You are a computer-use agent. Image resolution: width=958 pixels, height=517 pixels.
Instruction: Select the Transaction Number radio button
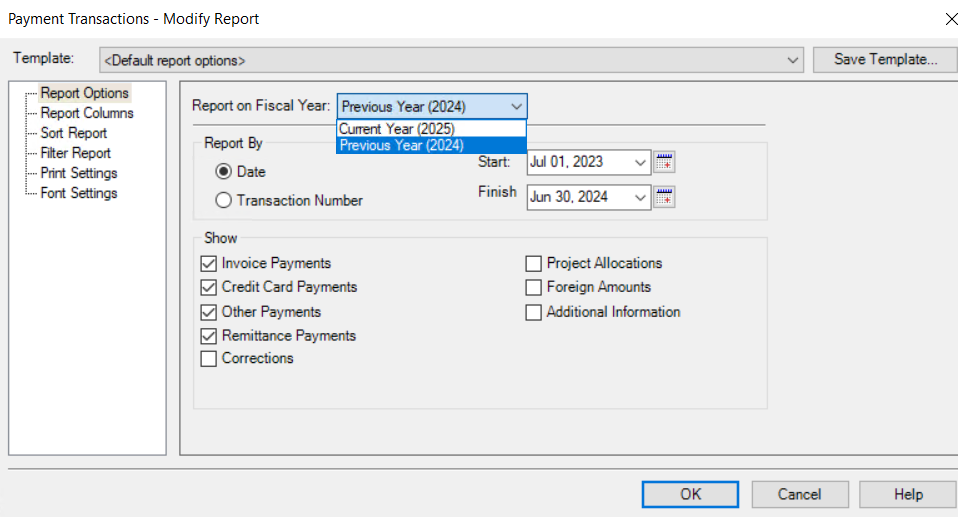click(x=224, y=201)
